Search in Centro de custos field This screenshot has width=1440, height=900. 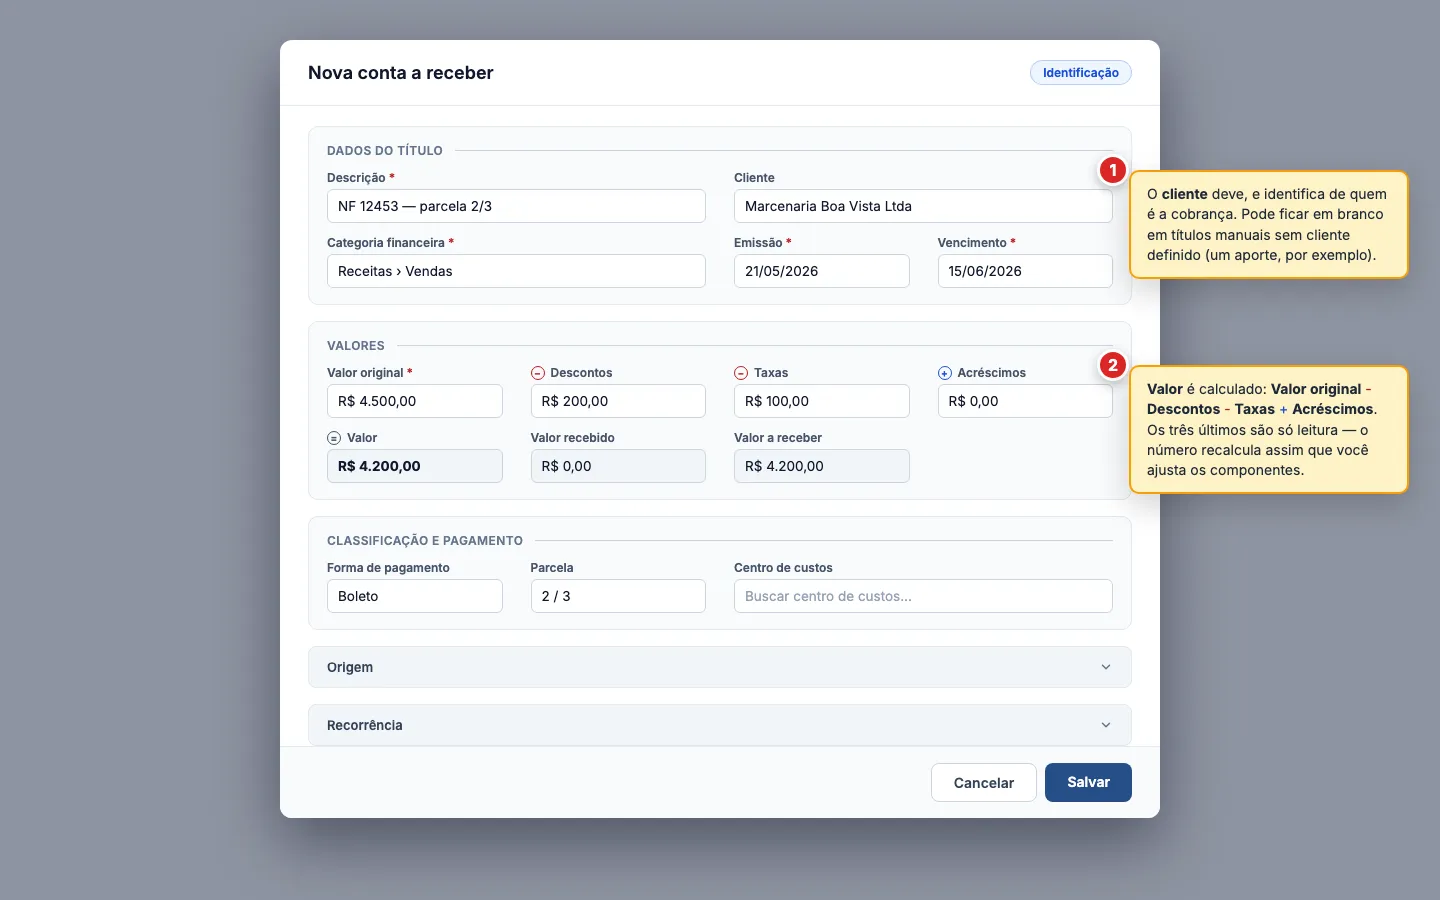pos(923,596)
